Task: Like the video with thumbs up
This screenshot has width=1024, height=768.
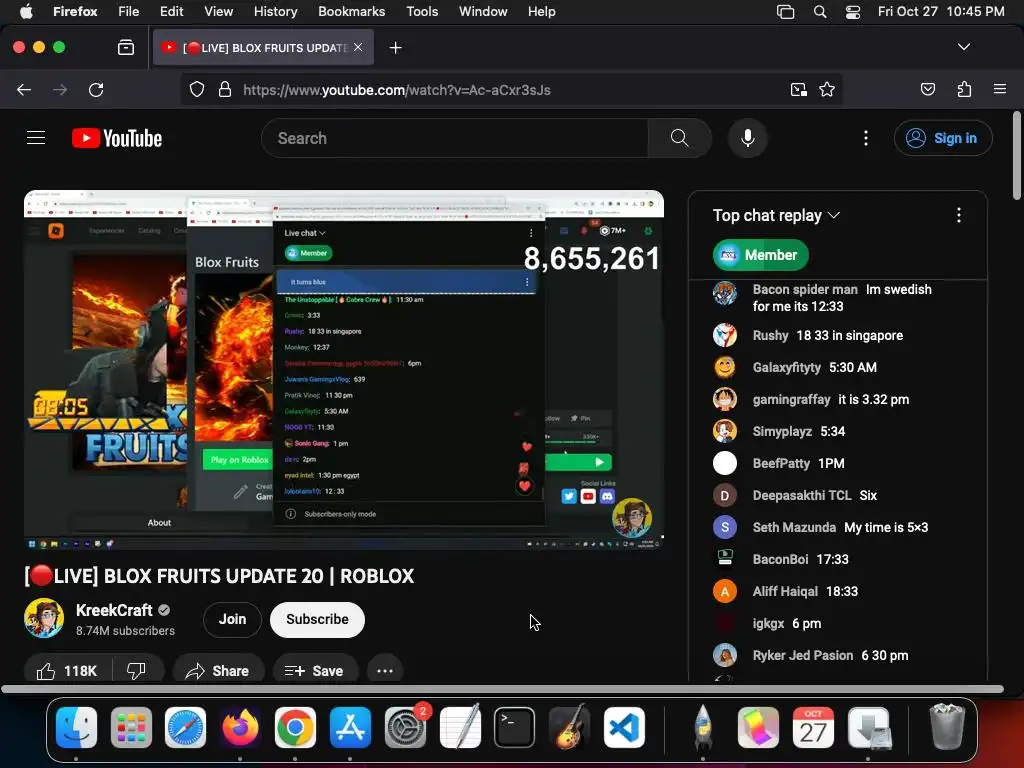Action: coord(67,671)
